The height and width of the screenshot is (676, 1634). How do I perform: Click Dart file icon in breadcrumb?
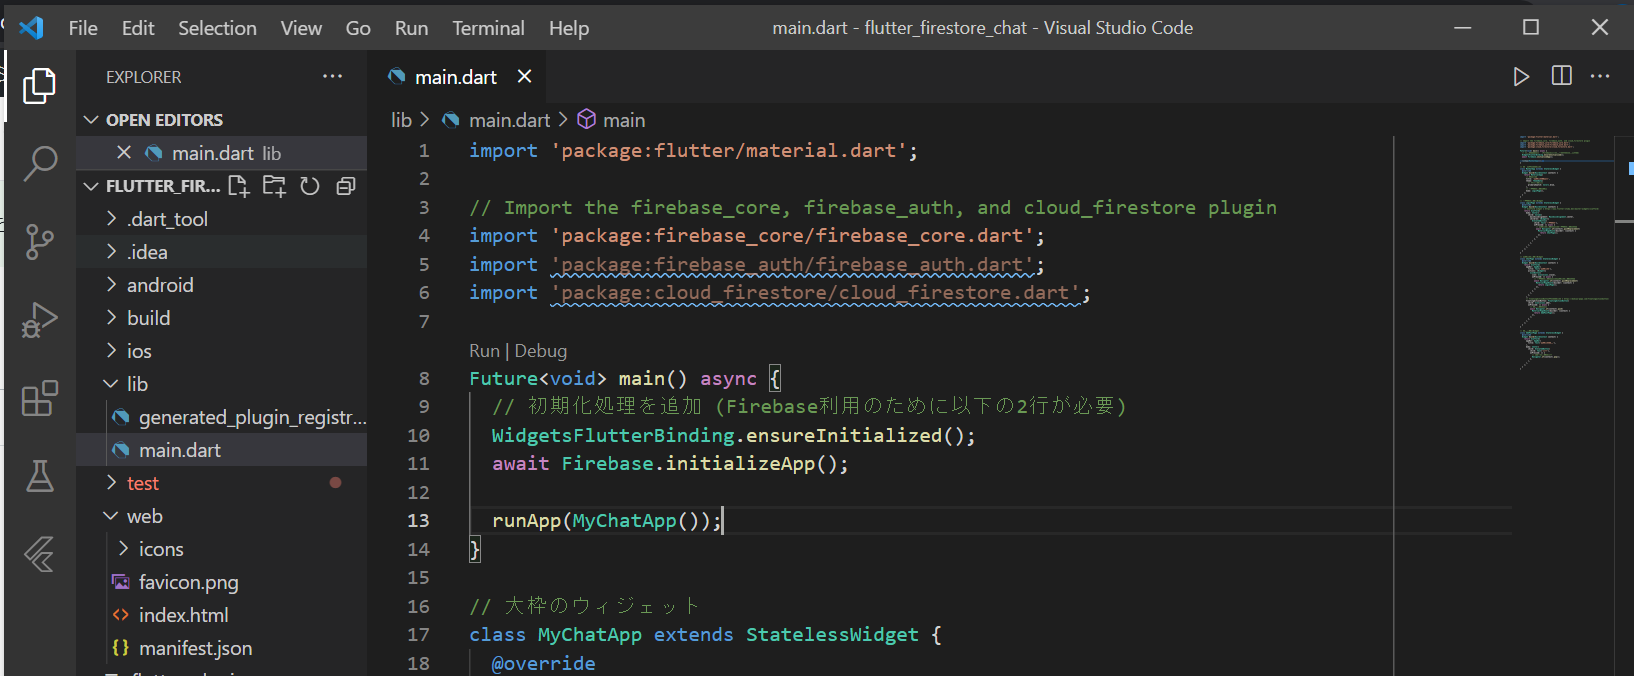pos(451,120)
